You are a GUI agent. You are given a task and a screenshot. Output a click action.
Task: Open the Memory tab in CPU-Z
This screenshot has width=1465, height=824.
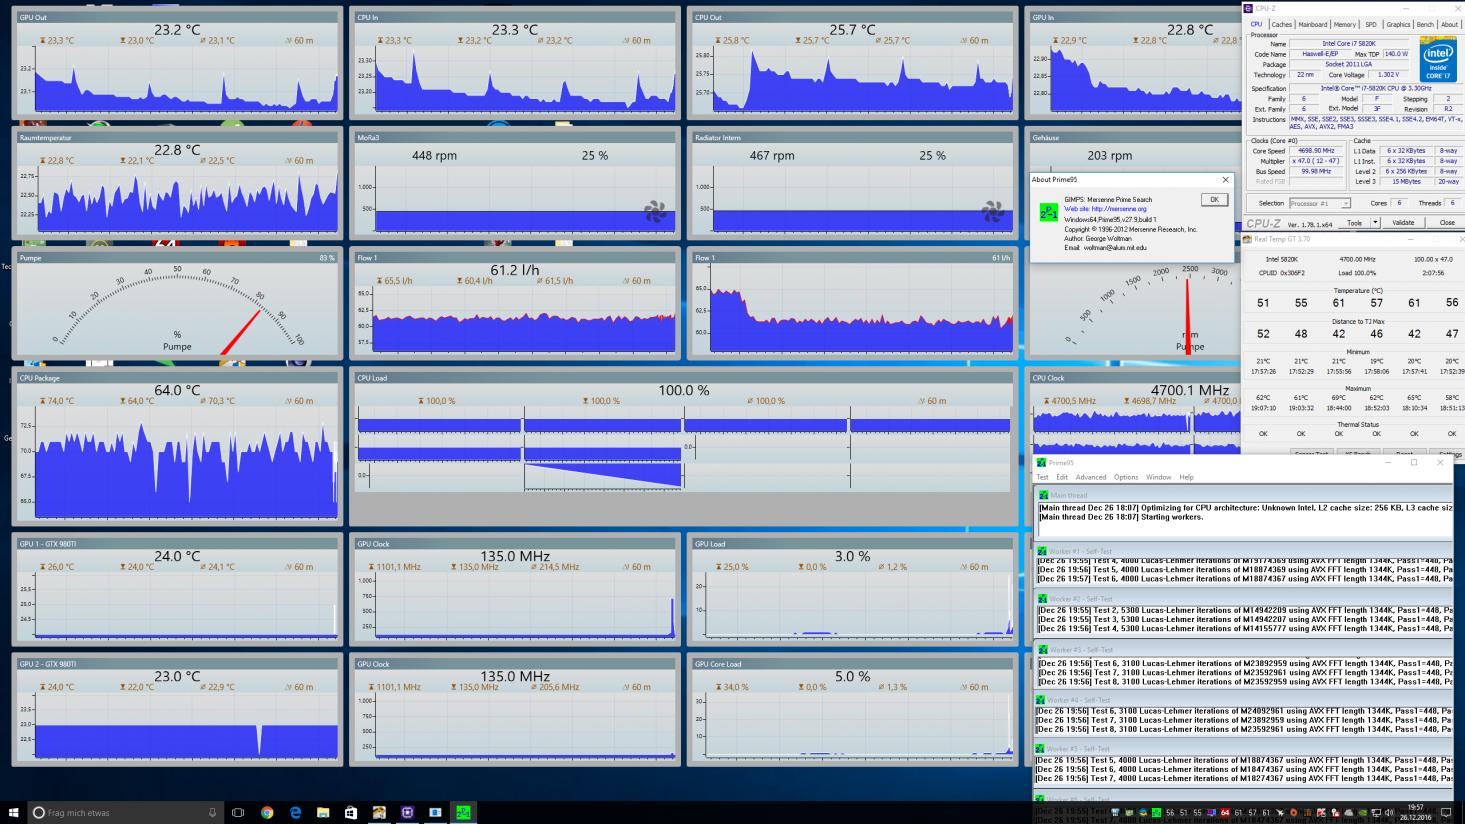[x=1345, y=24]
